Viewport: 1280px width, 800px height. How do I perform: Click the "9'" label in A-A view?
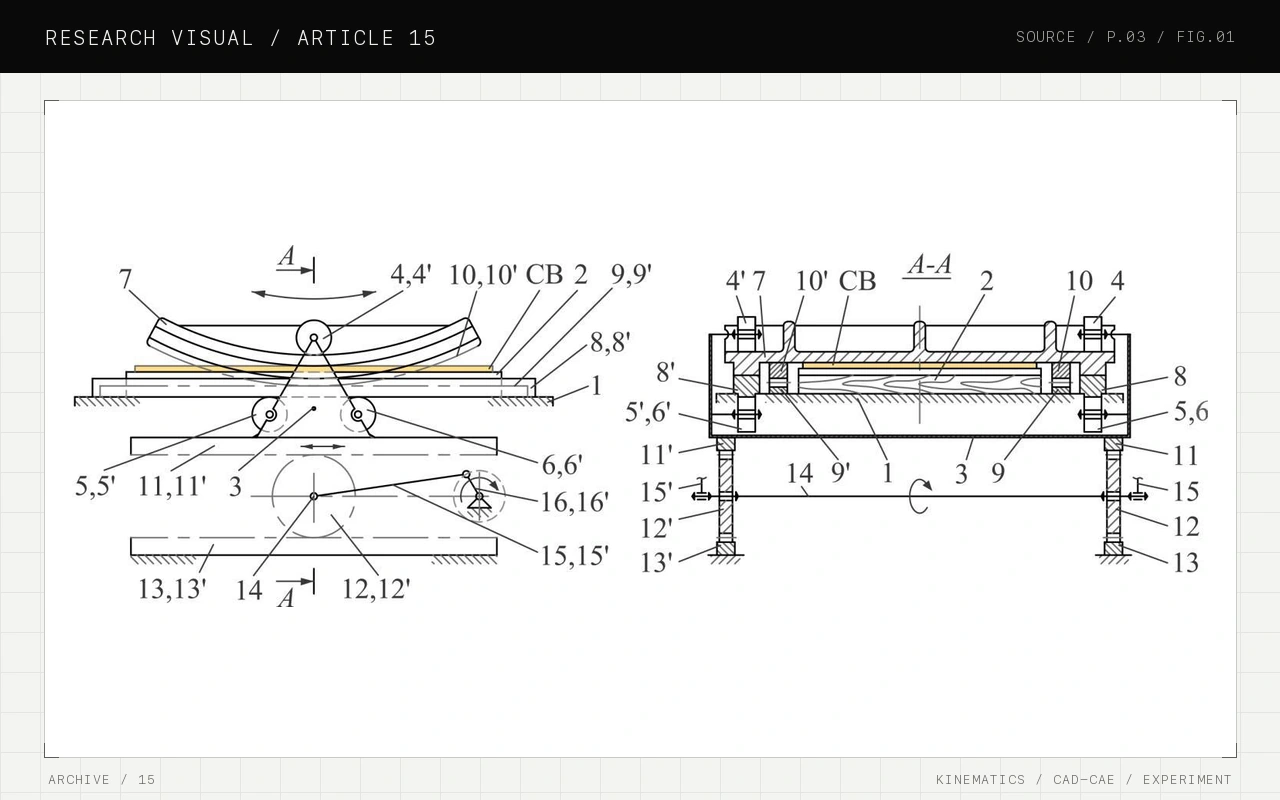pyautogui.click(x=841, y=472)
